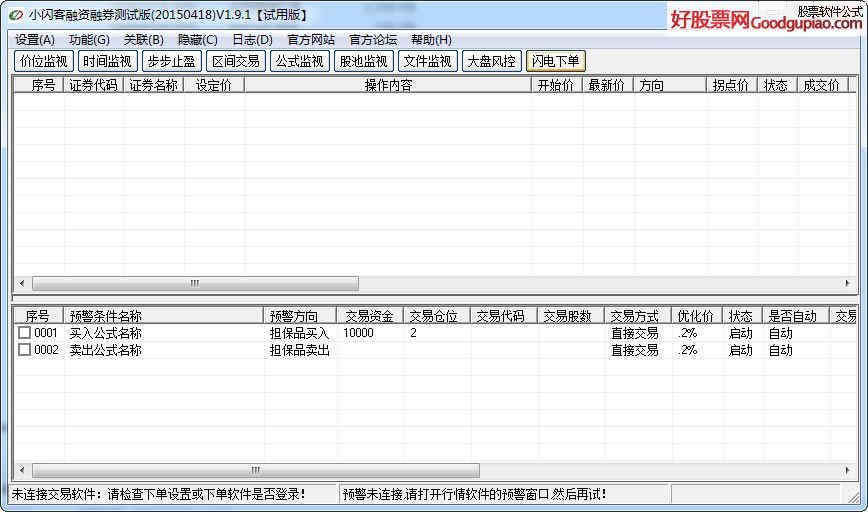This screenshot has width=868, height=512.
Task: Open the 官方网站 menu item
Action: point(311,40)
